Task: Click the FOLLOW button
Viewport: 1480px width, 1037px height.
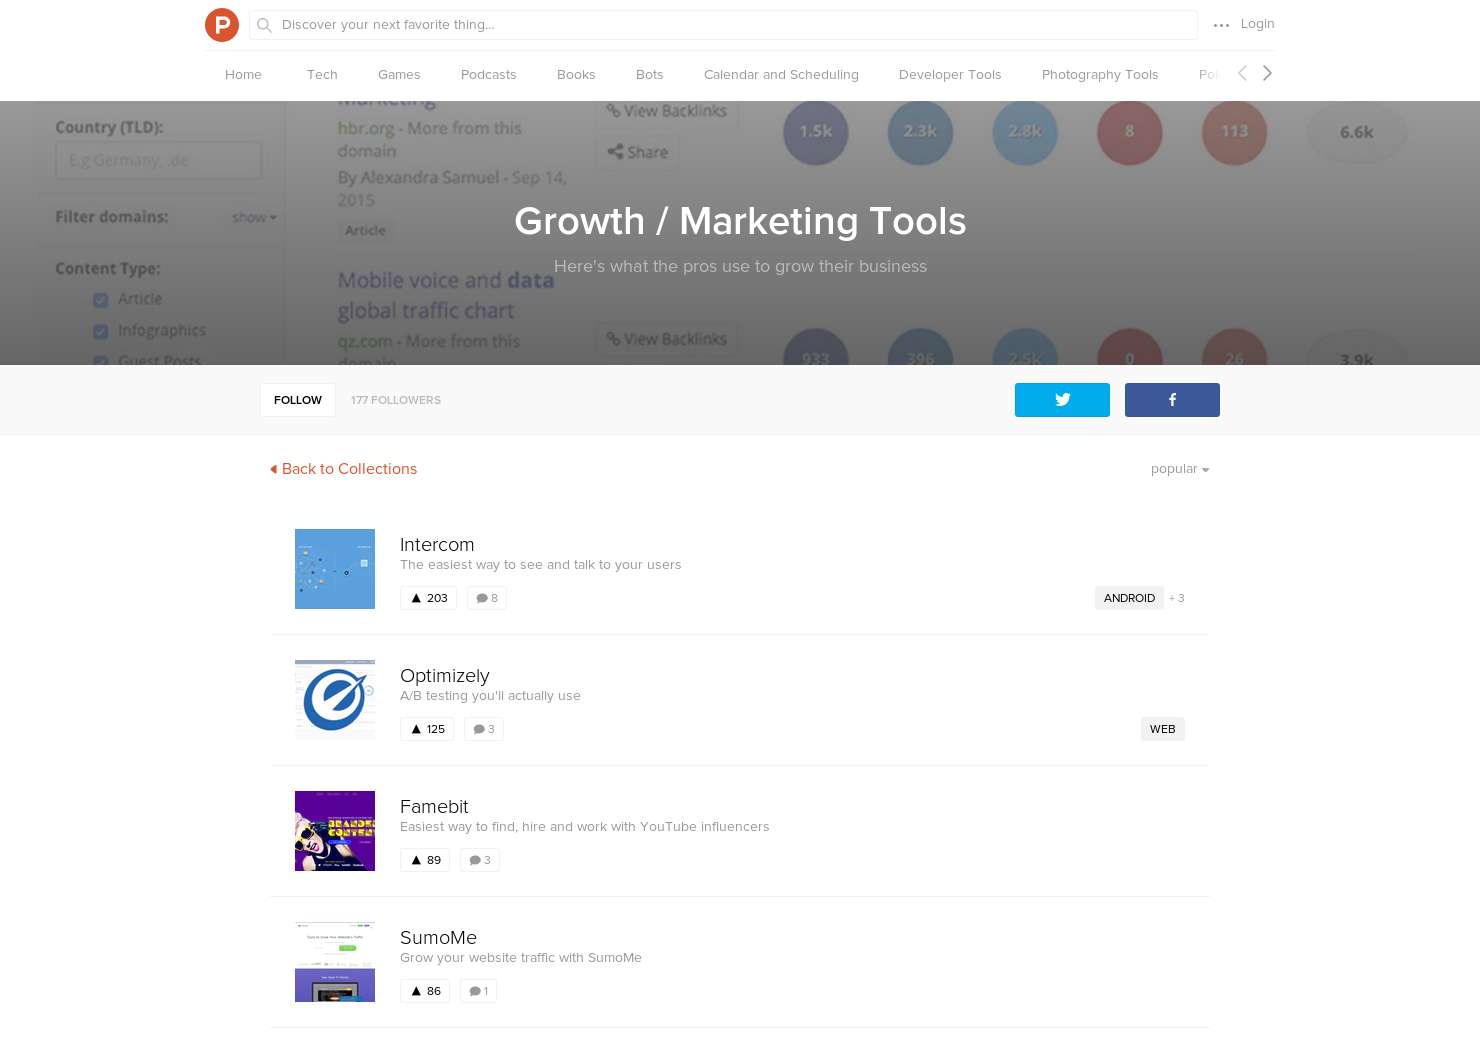Action: point(297,399)
